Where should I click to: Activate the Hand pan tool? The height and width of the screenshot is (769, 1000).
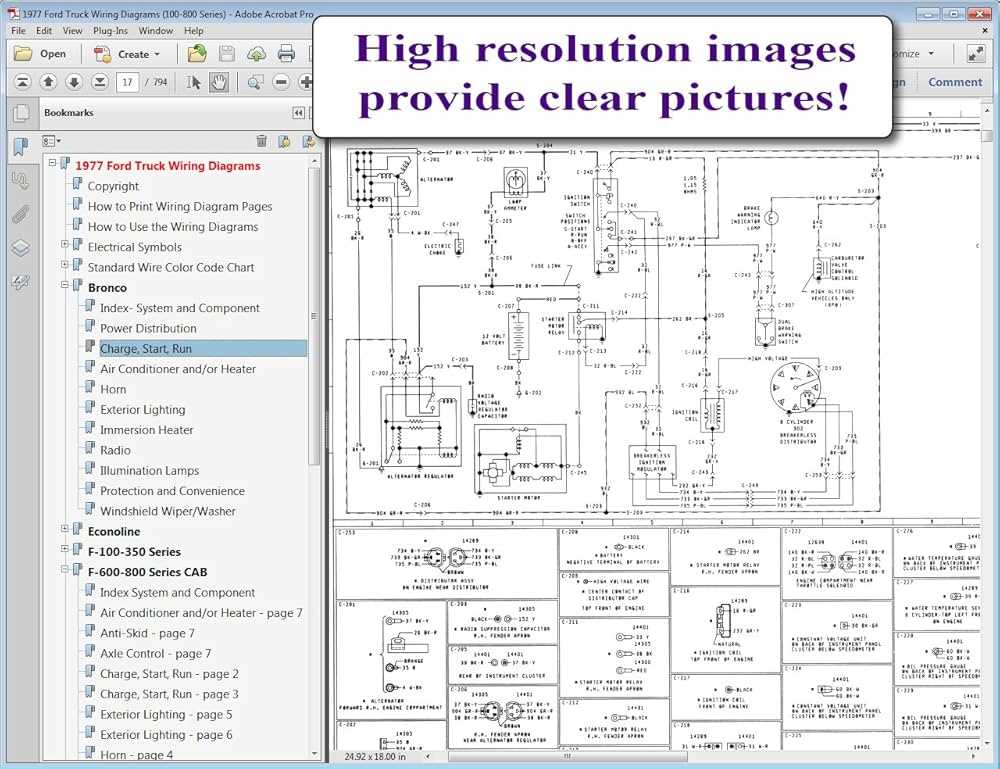pos(219,82)
